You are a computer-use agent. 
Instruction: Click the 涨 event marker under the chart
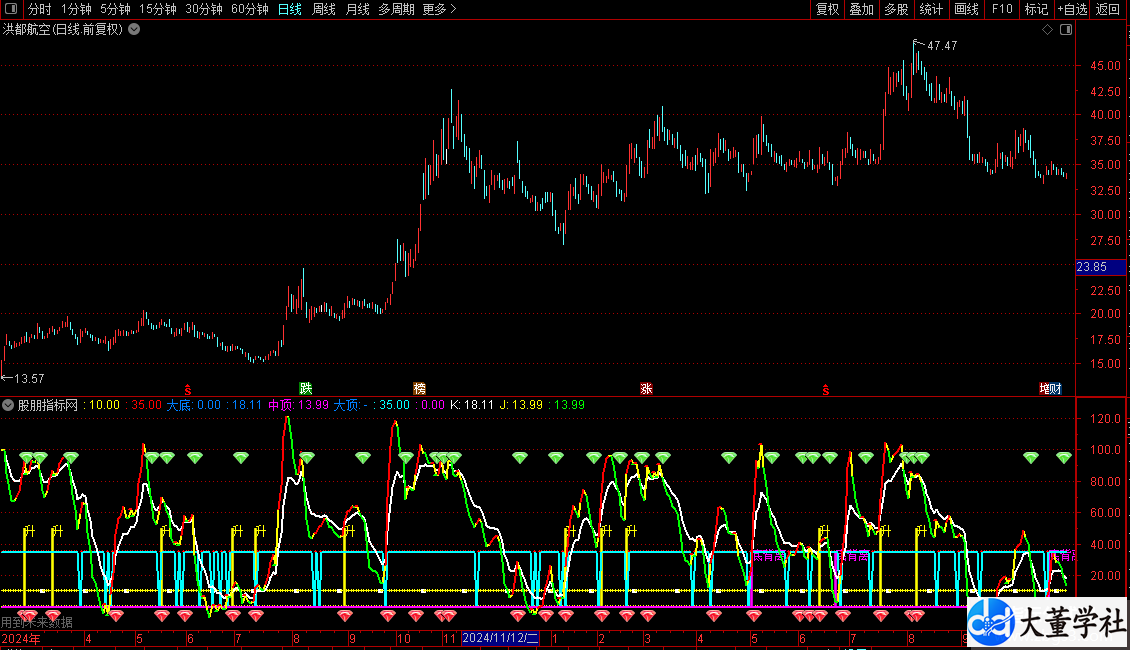(646, 388)
